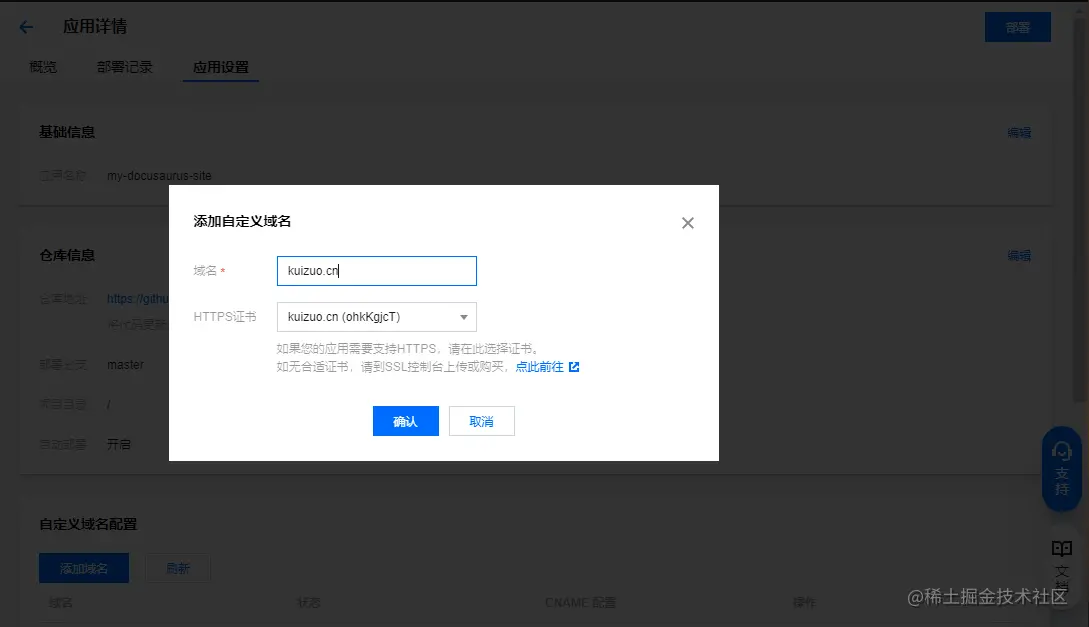Open the HTTPS certificate dropdown
This screenshot has height=627, width=1089.
pos(376,317)
